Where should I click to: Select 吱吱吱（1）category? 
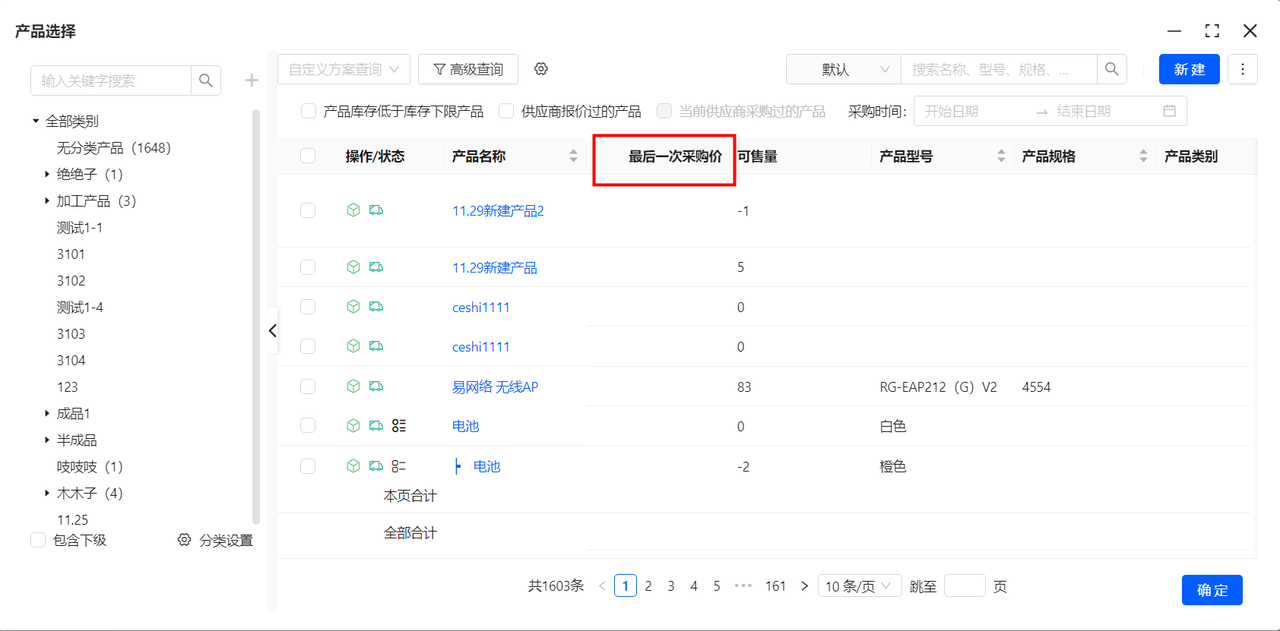[x=90, y=467]
